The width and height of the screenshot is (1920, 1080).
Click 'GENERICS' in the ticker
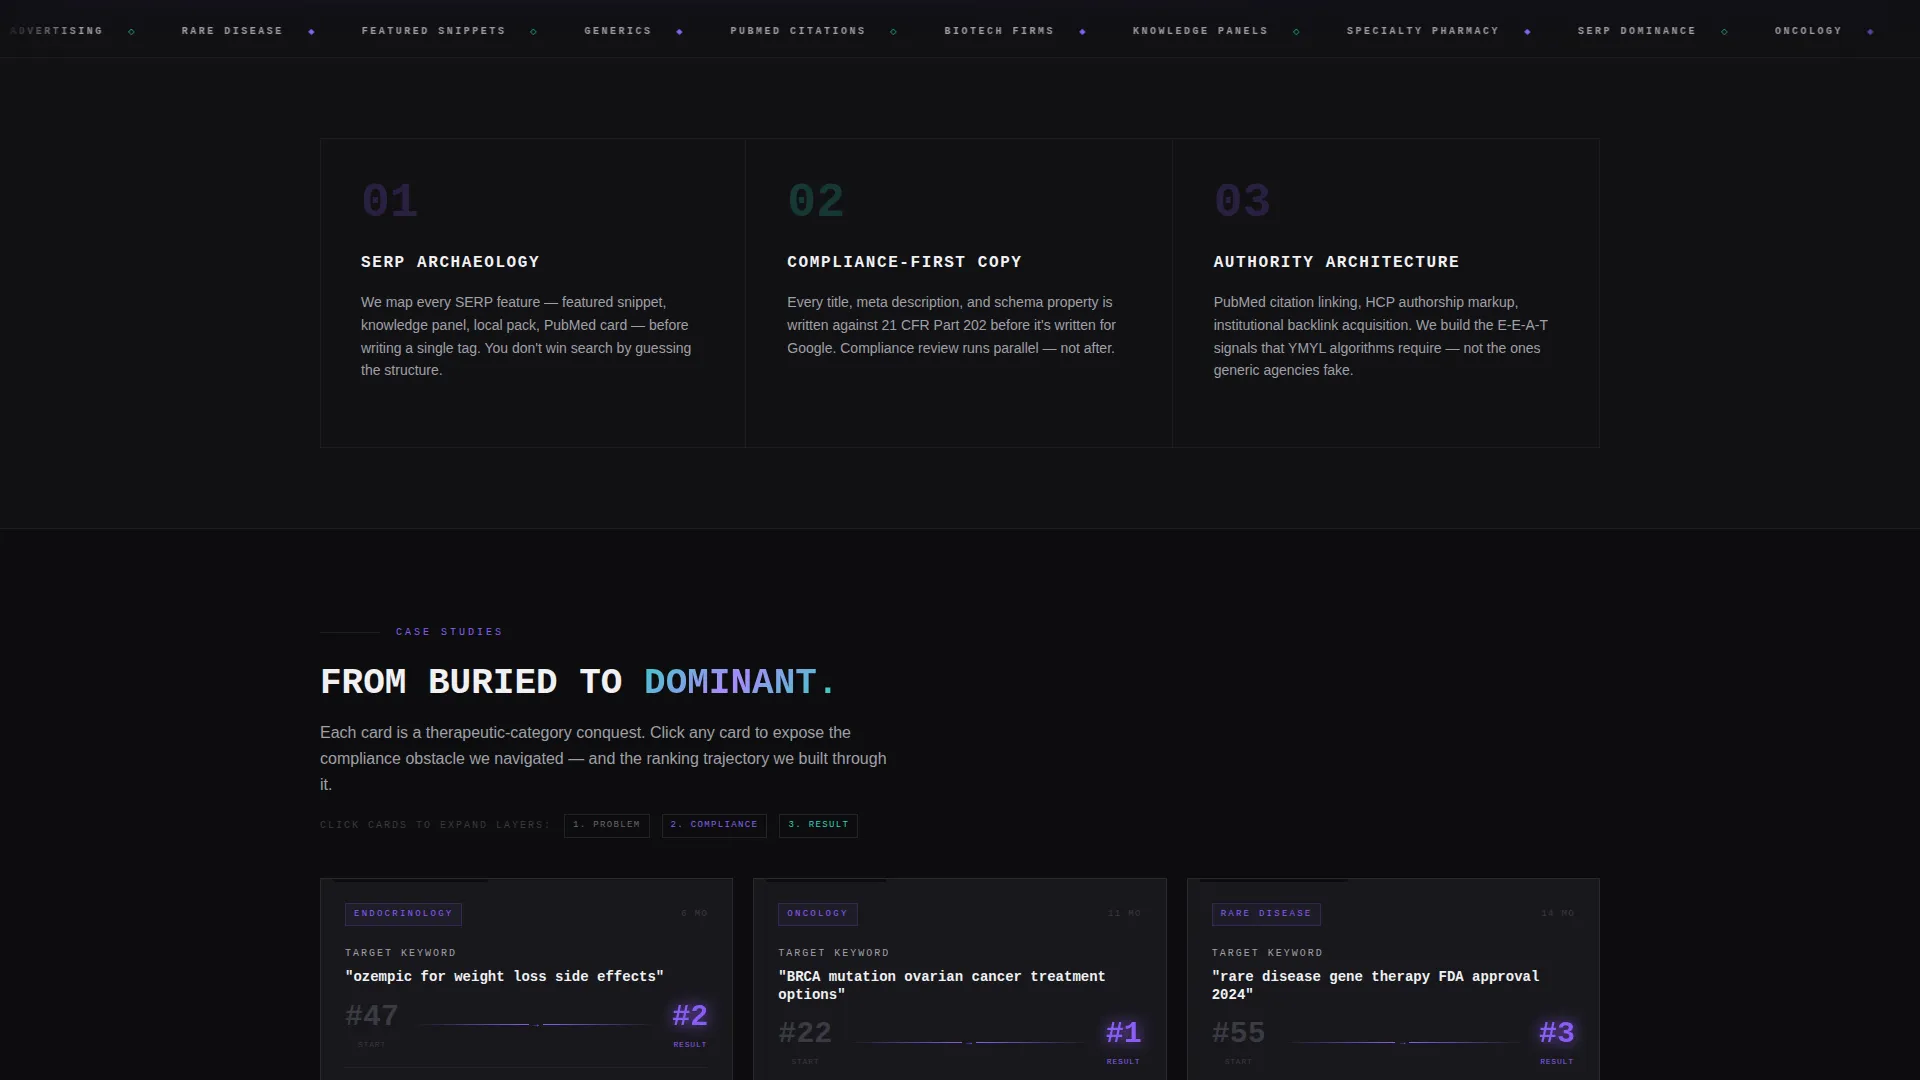point(618,31)
